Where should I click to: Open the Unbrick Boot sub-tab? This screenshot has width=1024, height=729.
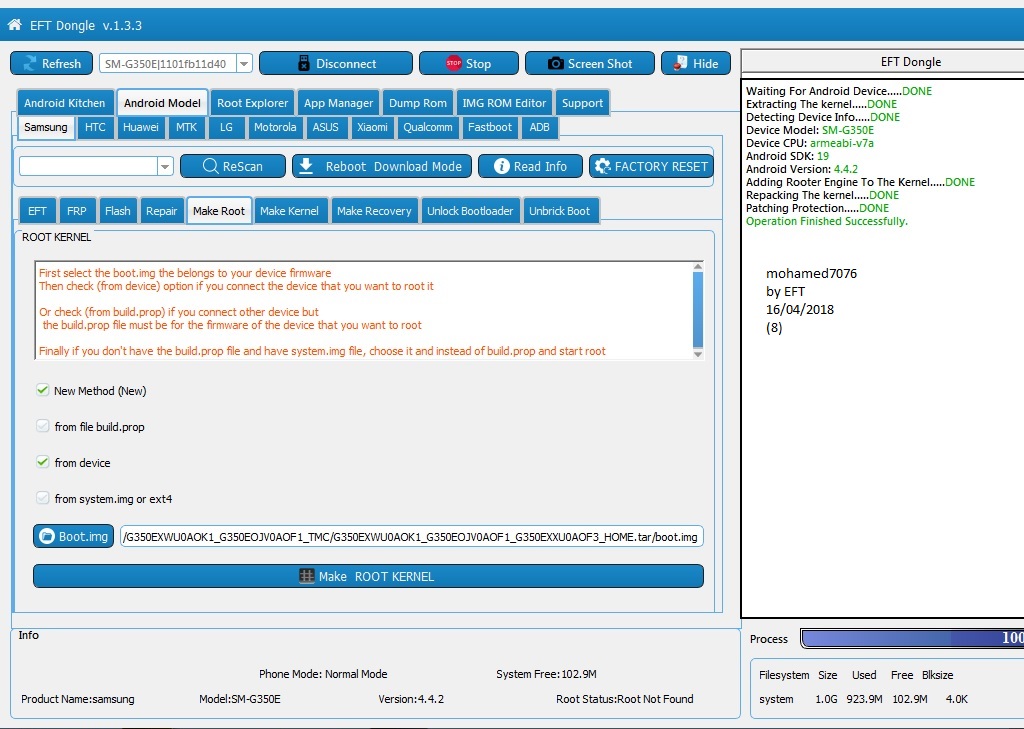pos(560,210)
